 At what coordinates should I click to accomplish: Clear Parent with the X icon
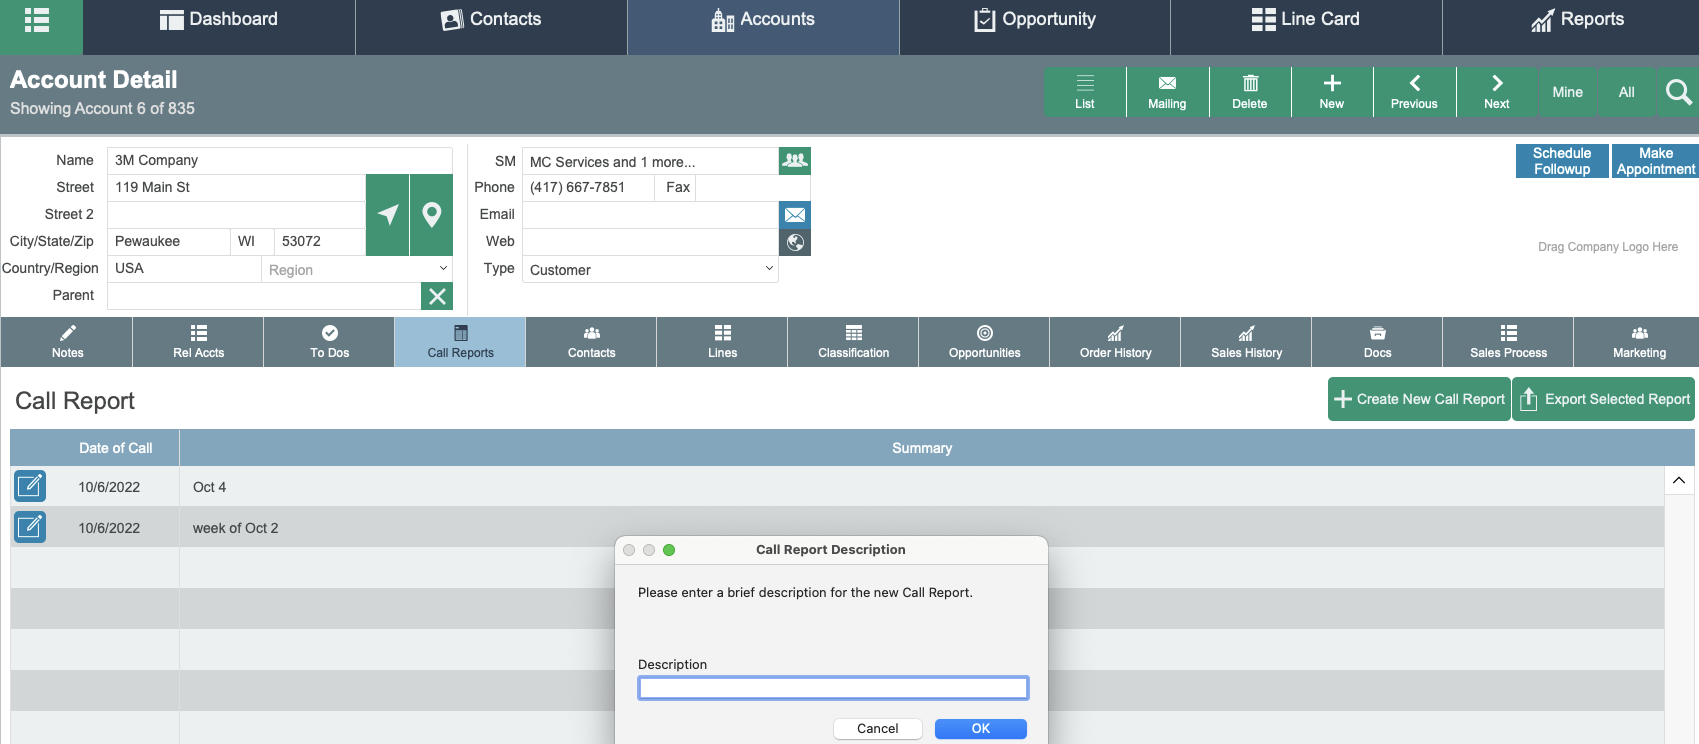click(x=437, y=296)
